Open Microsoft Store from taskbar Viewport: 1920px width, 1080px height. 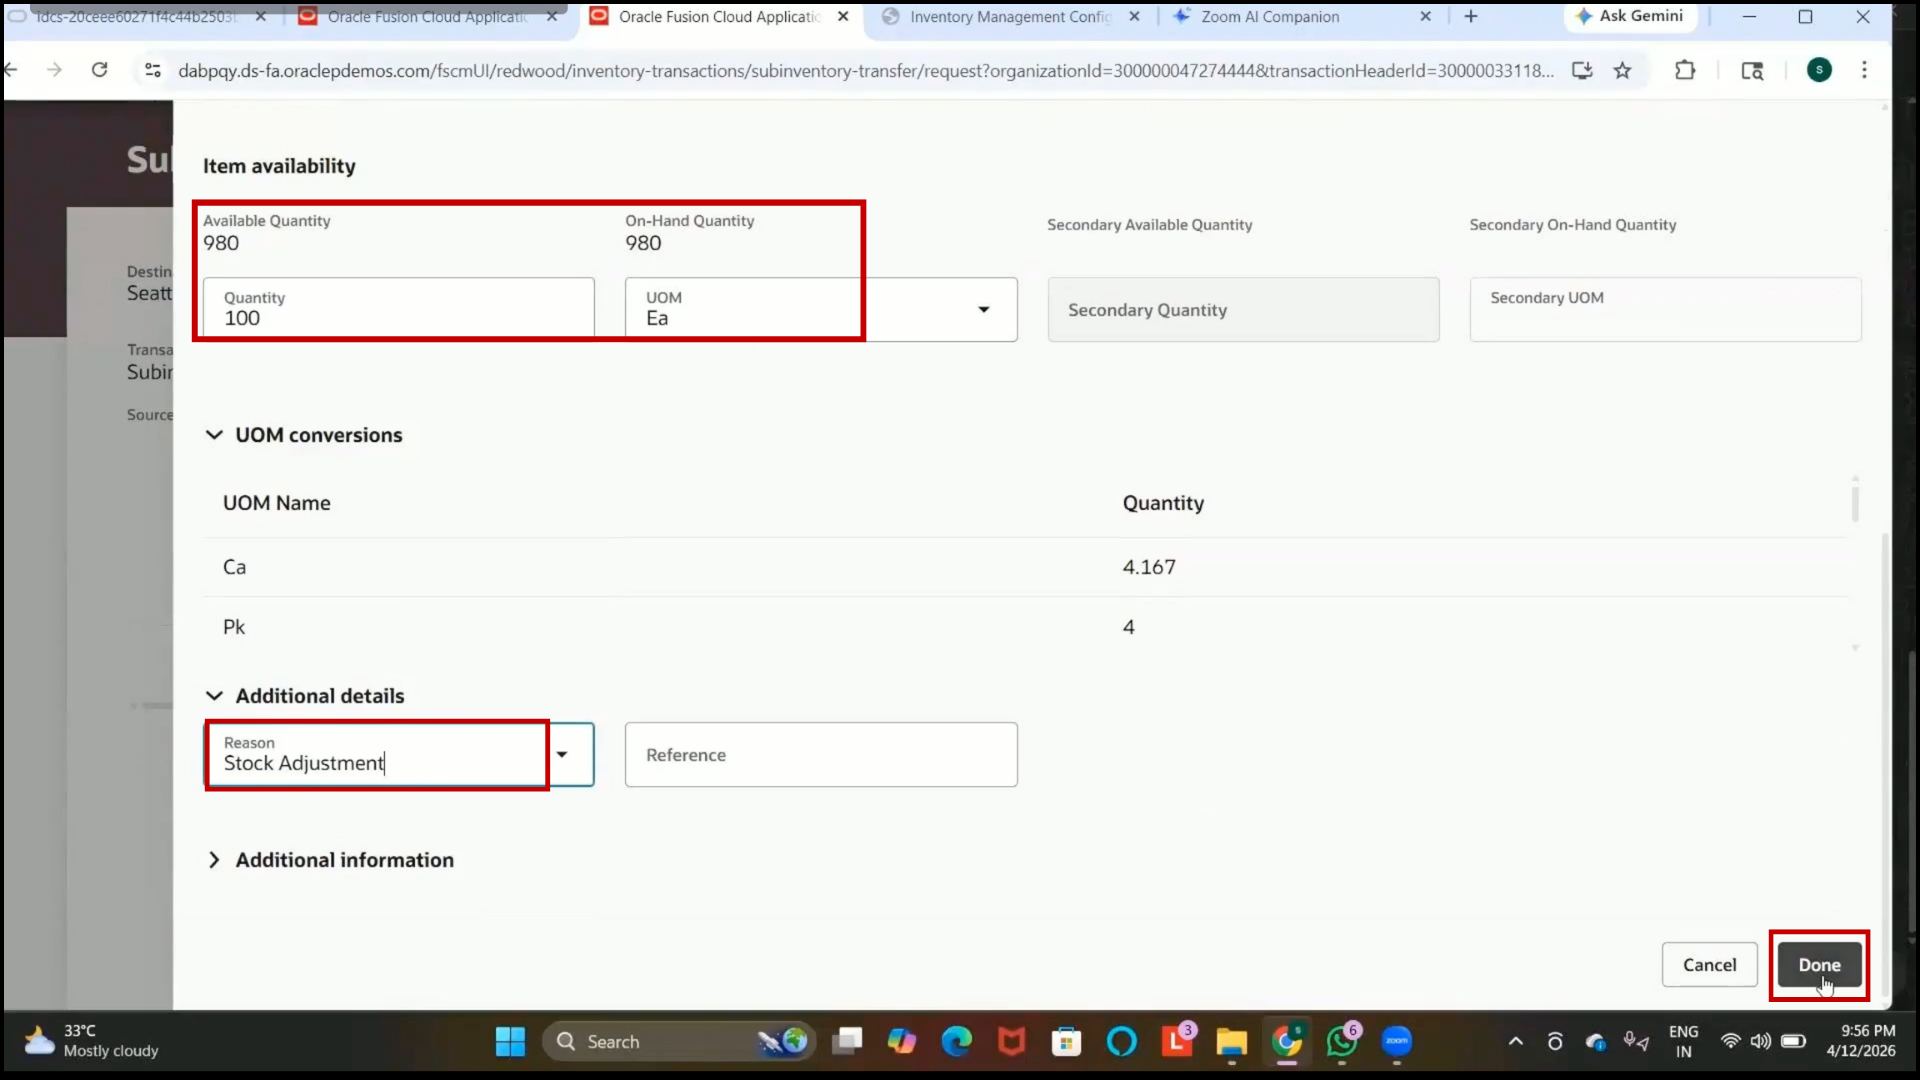coord(1067,1042)
